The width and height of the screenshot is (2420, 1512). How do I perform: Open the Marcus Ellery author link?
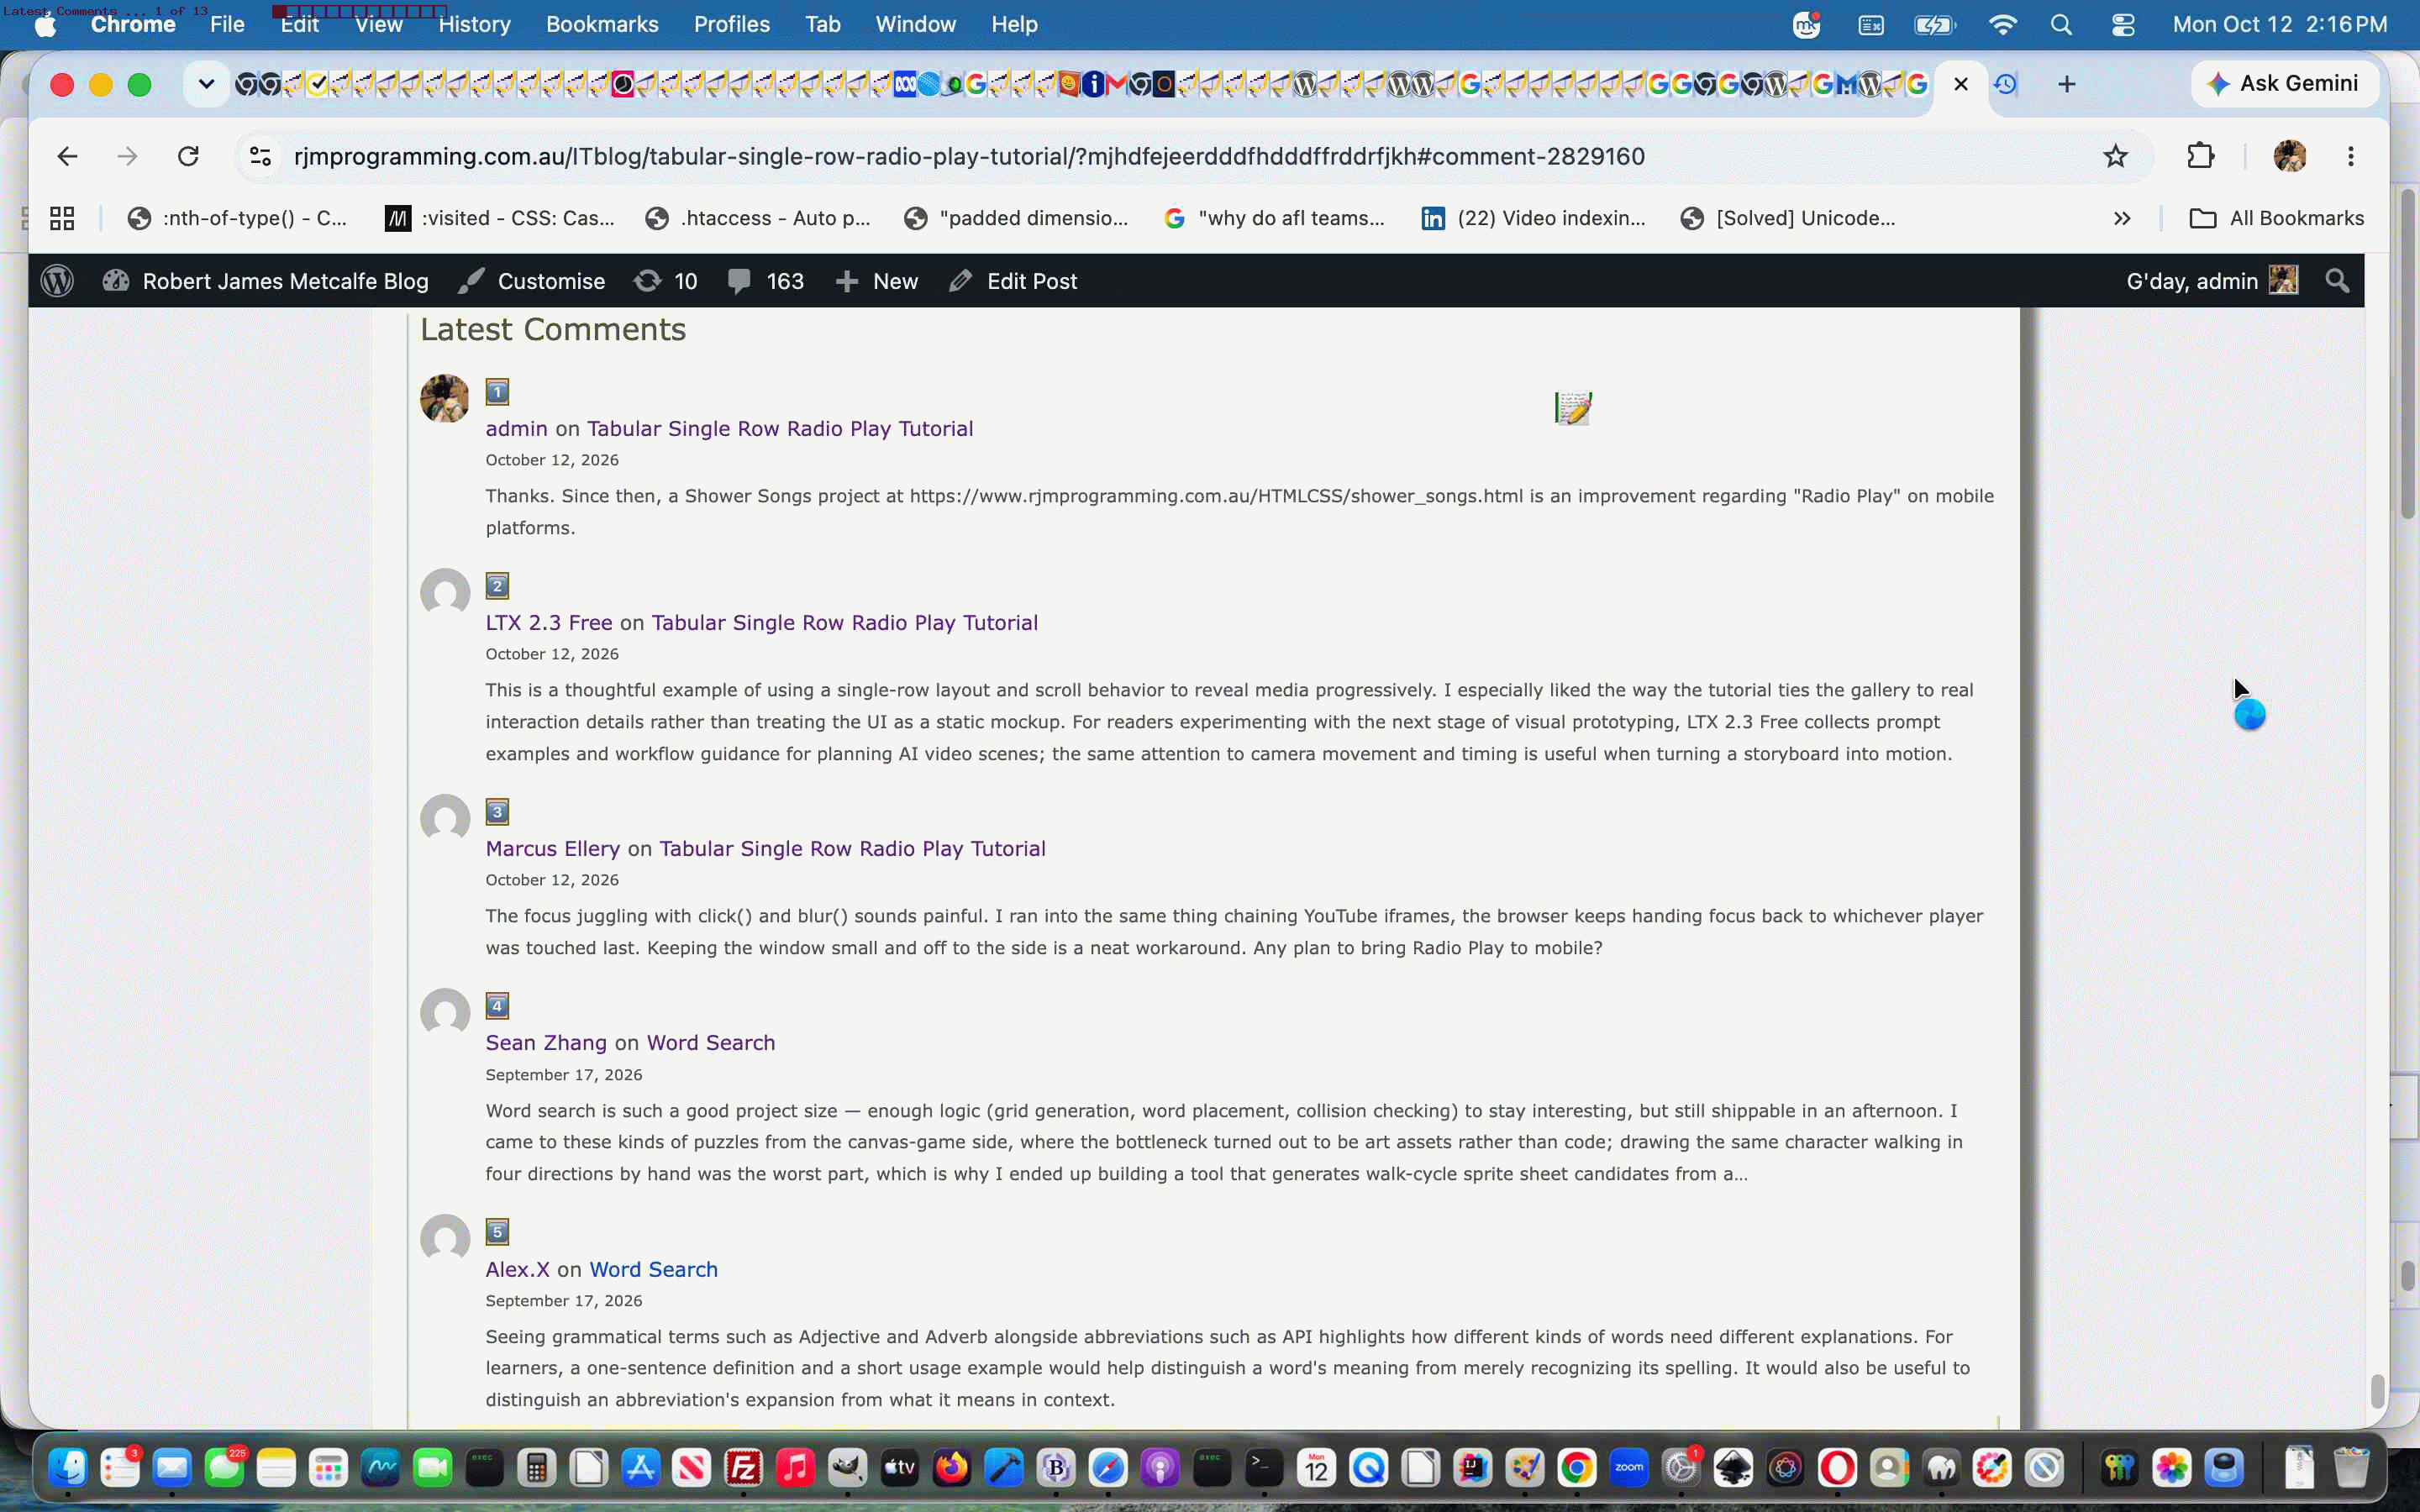pyautogui.click(x=552, y=848)
